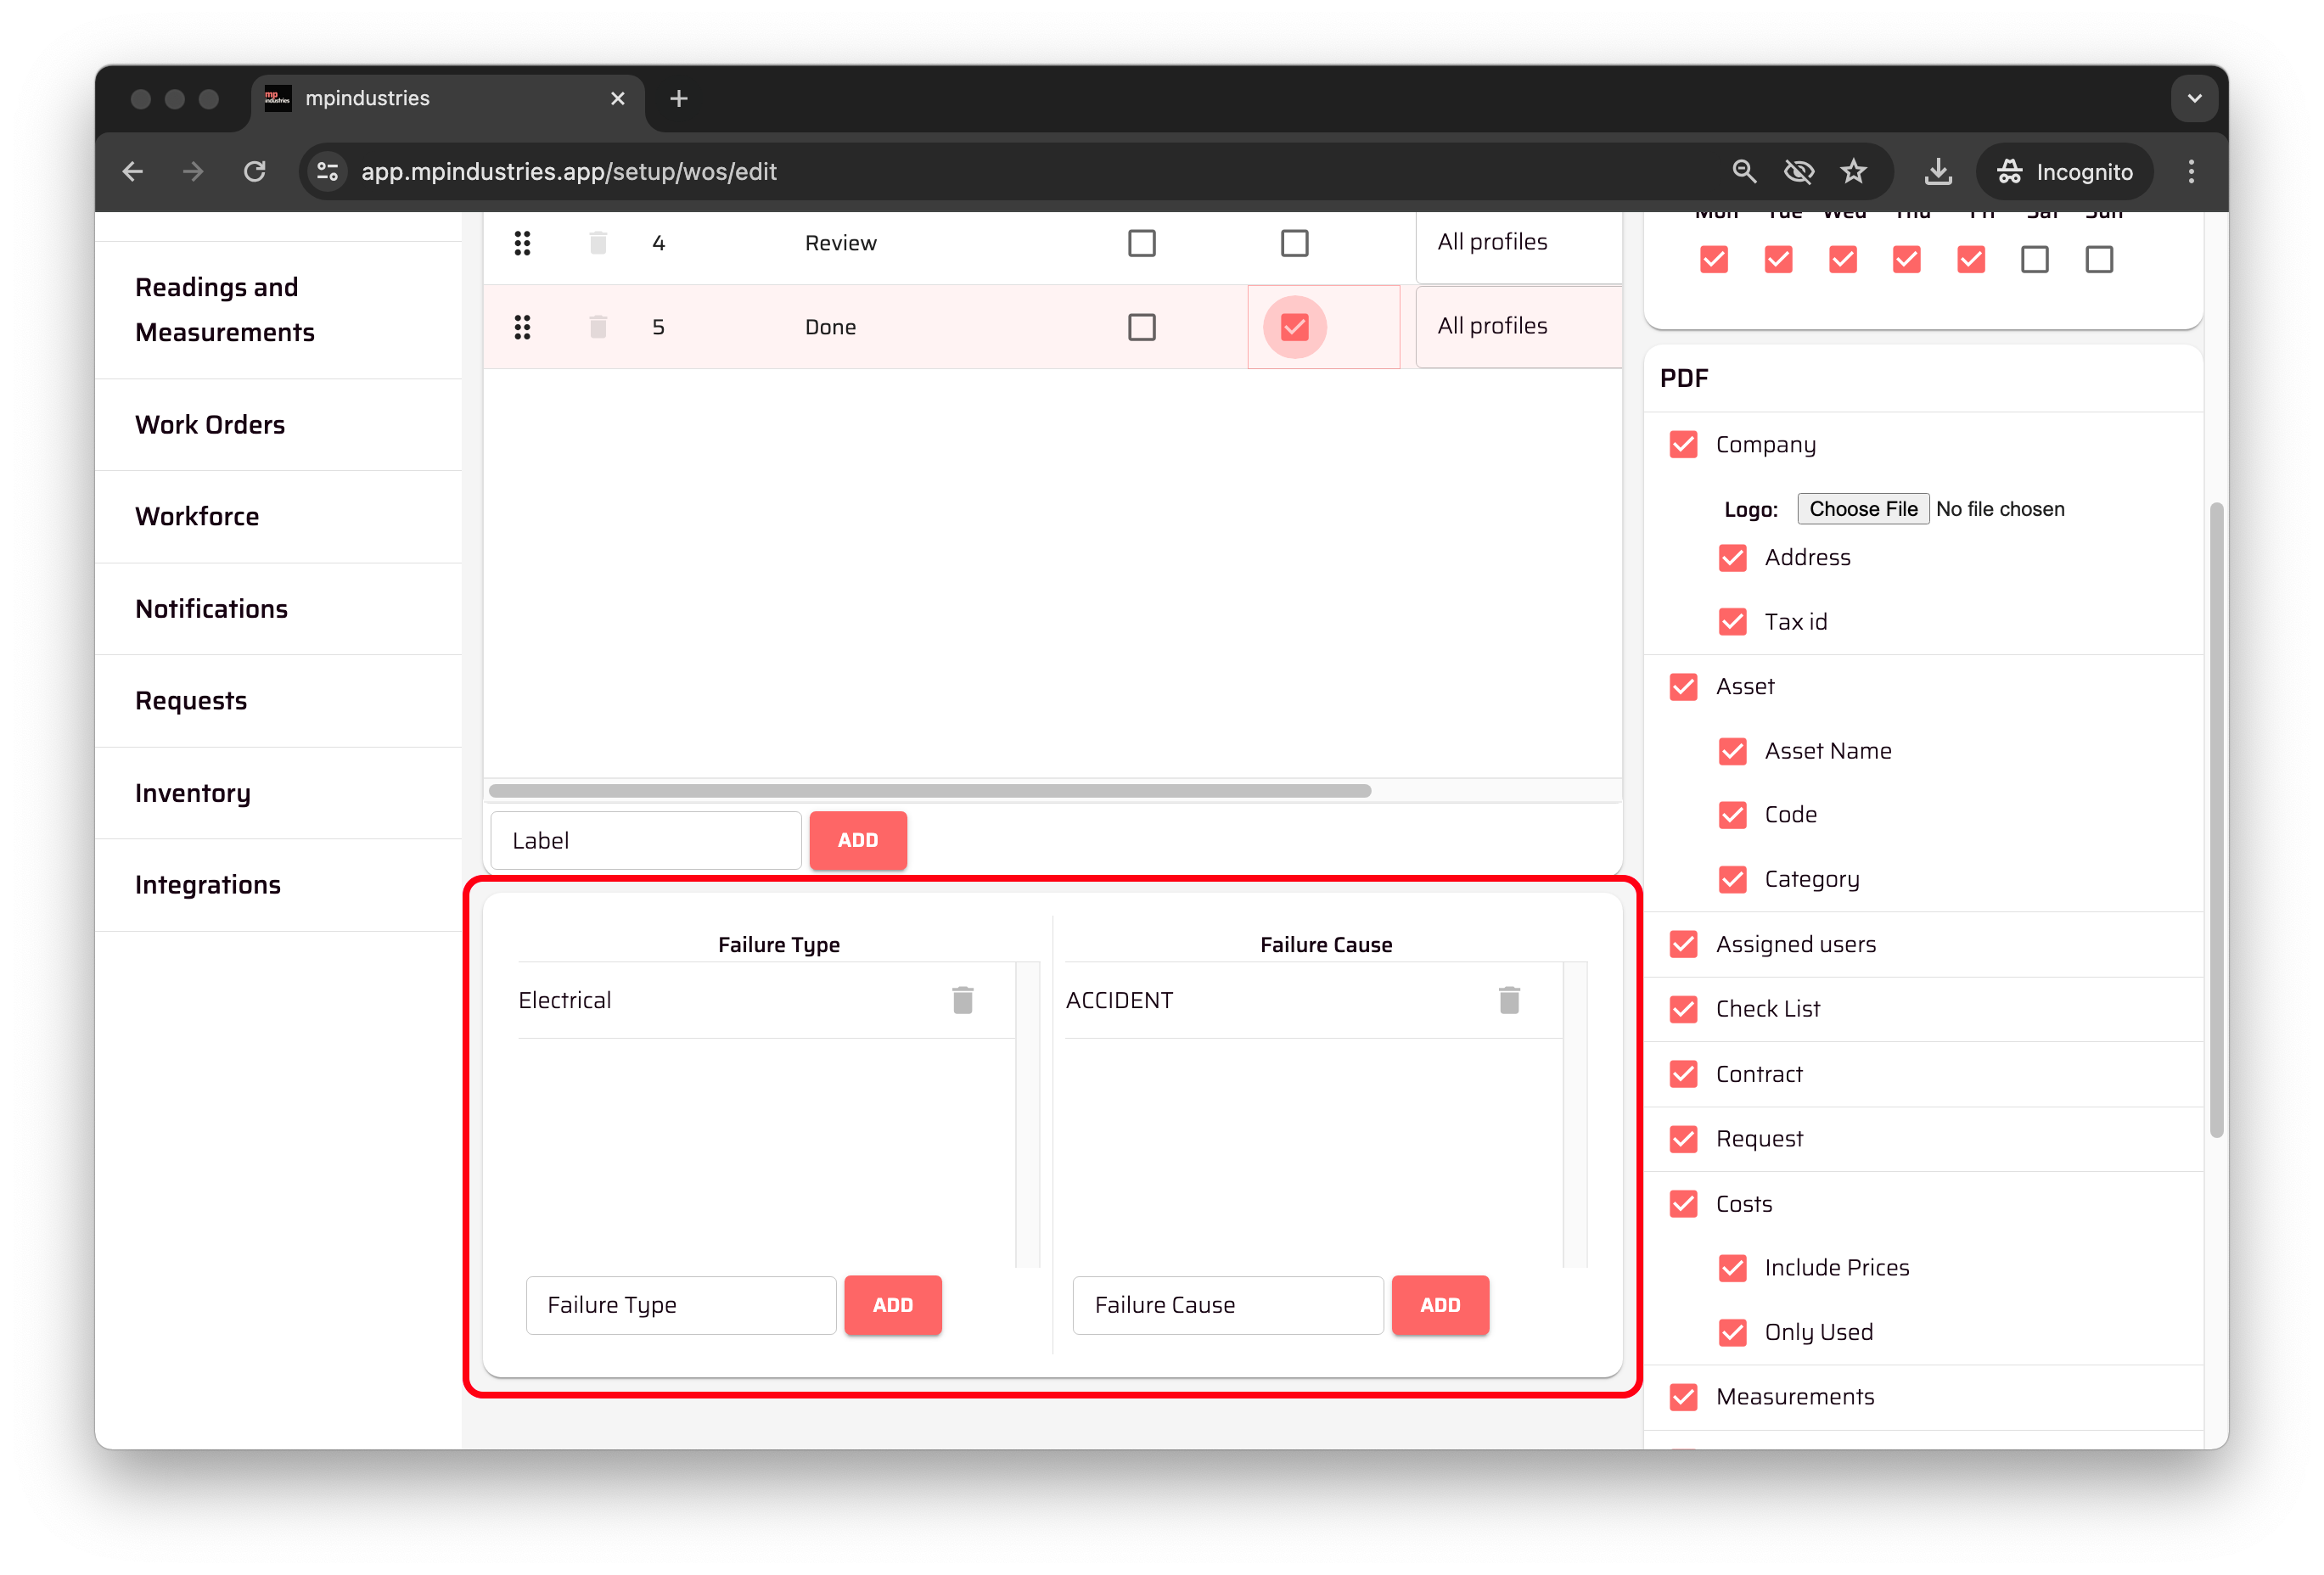Click trash icon on Review row

(x=598, y=243)
